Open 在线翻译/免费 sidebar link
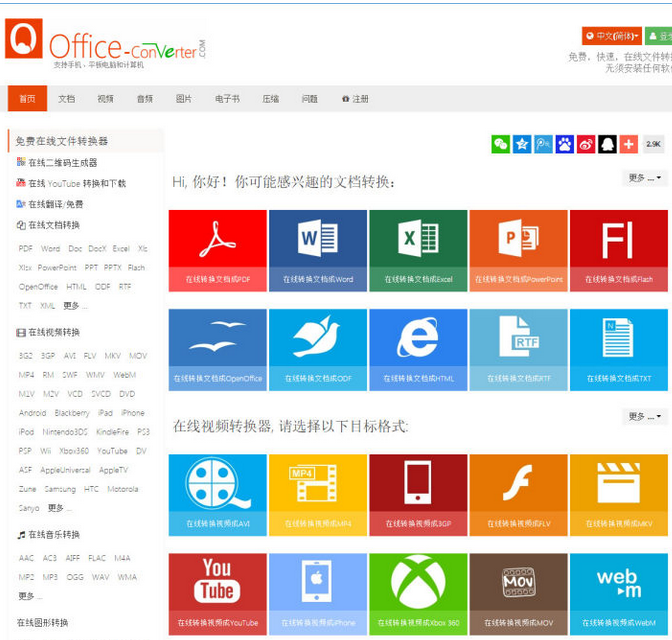 (50, 204)
